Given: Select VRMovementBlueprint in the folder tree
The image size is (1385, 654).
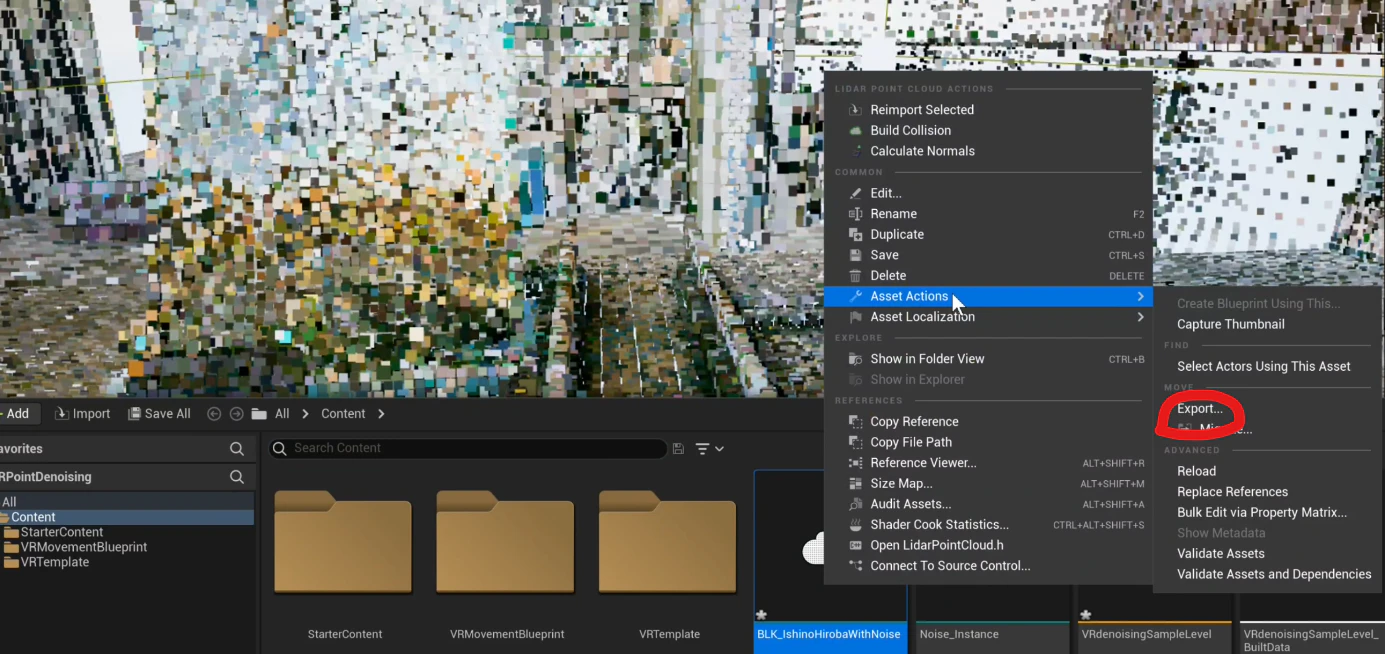Looking at the screenshot, I should pos(84,548).
